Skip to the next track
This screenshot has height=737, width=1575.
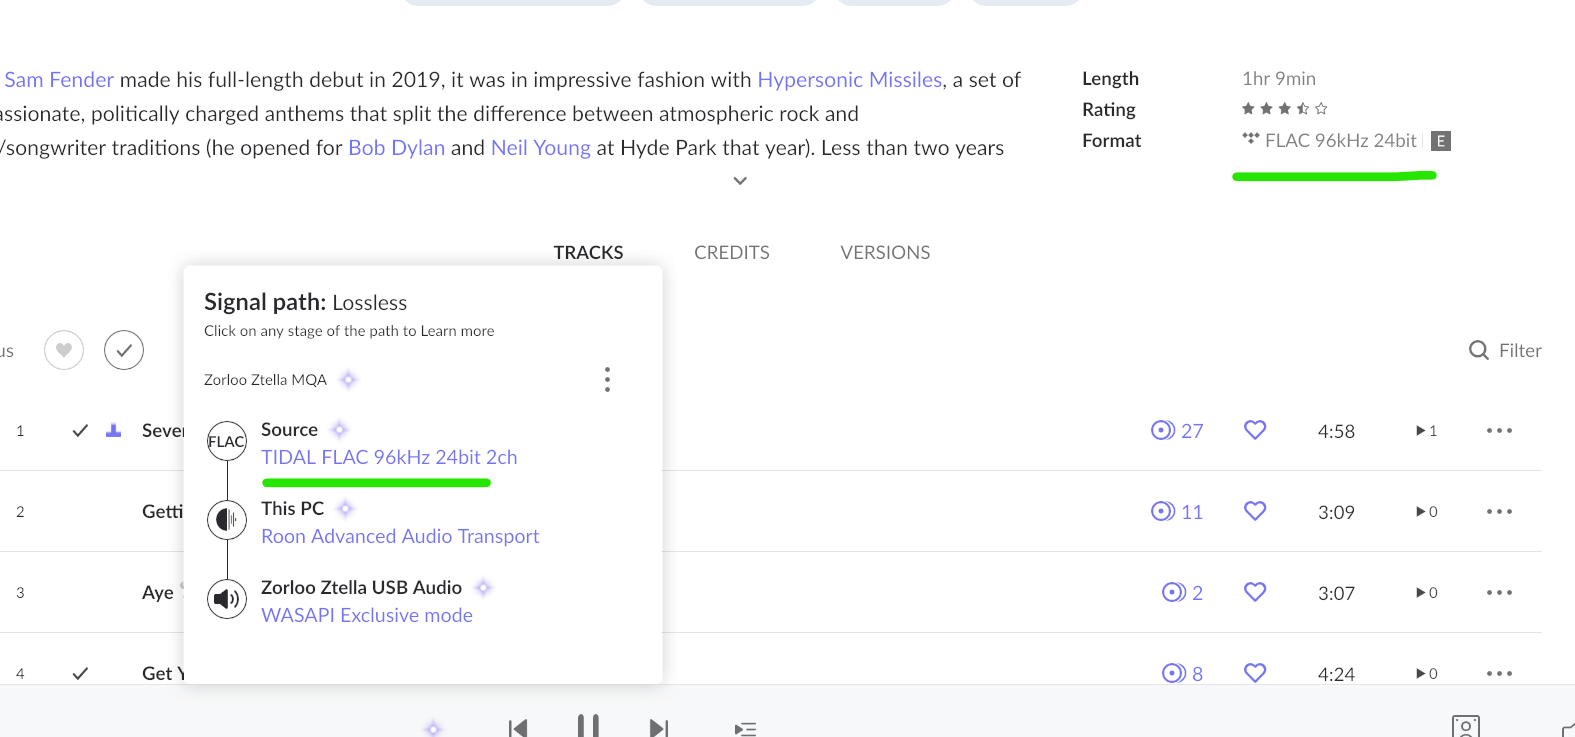point(659,728)
